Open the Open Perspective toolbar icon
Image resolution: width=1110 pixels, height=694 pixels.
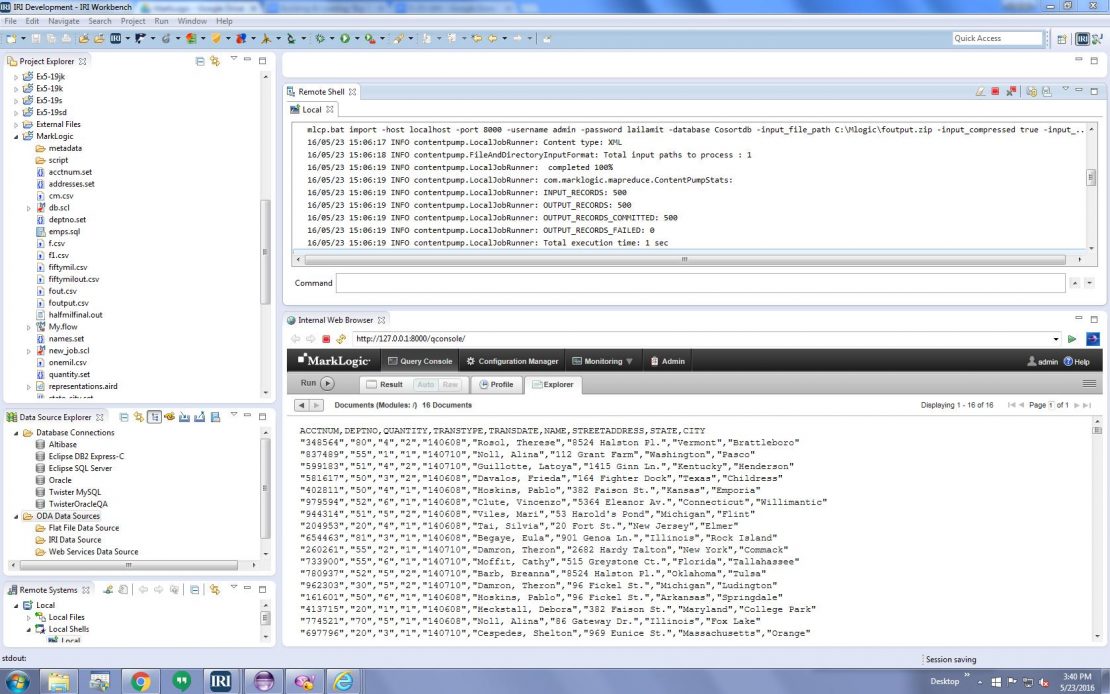point(1062,39)
